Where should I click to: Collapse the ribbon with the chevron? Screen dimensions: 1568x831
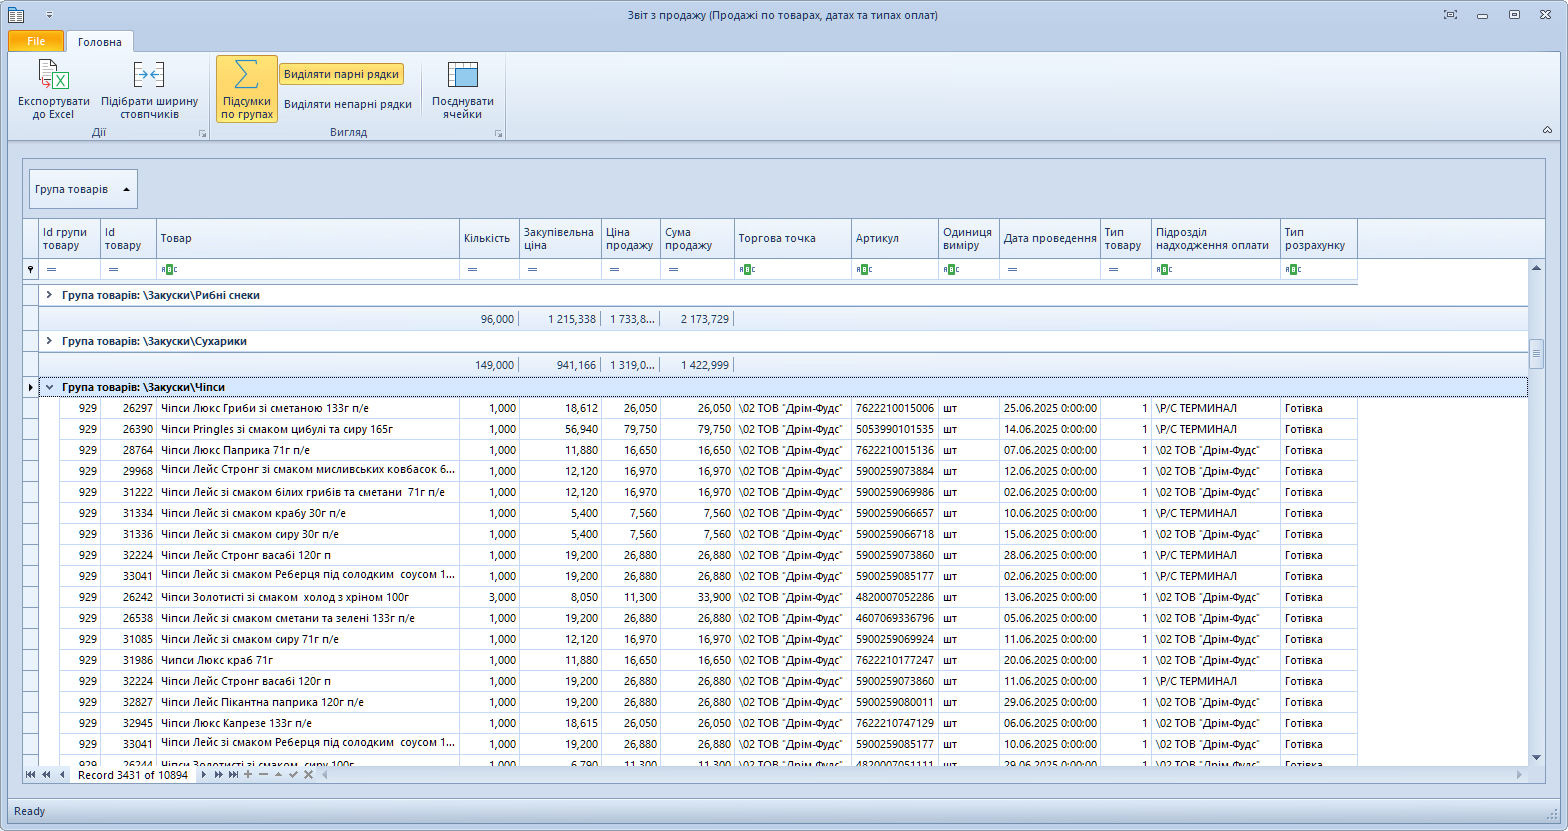[x=1547, y=130]
